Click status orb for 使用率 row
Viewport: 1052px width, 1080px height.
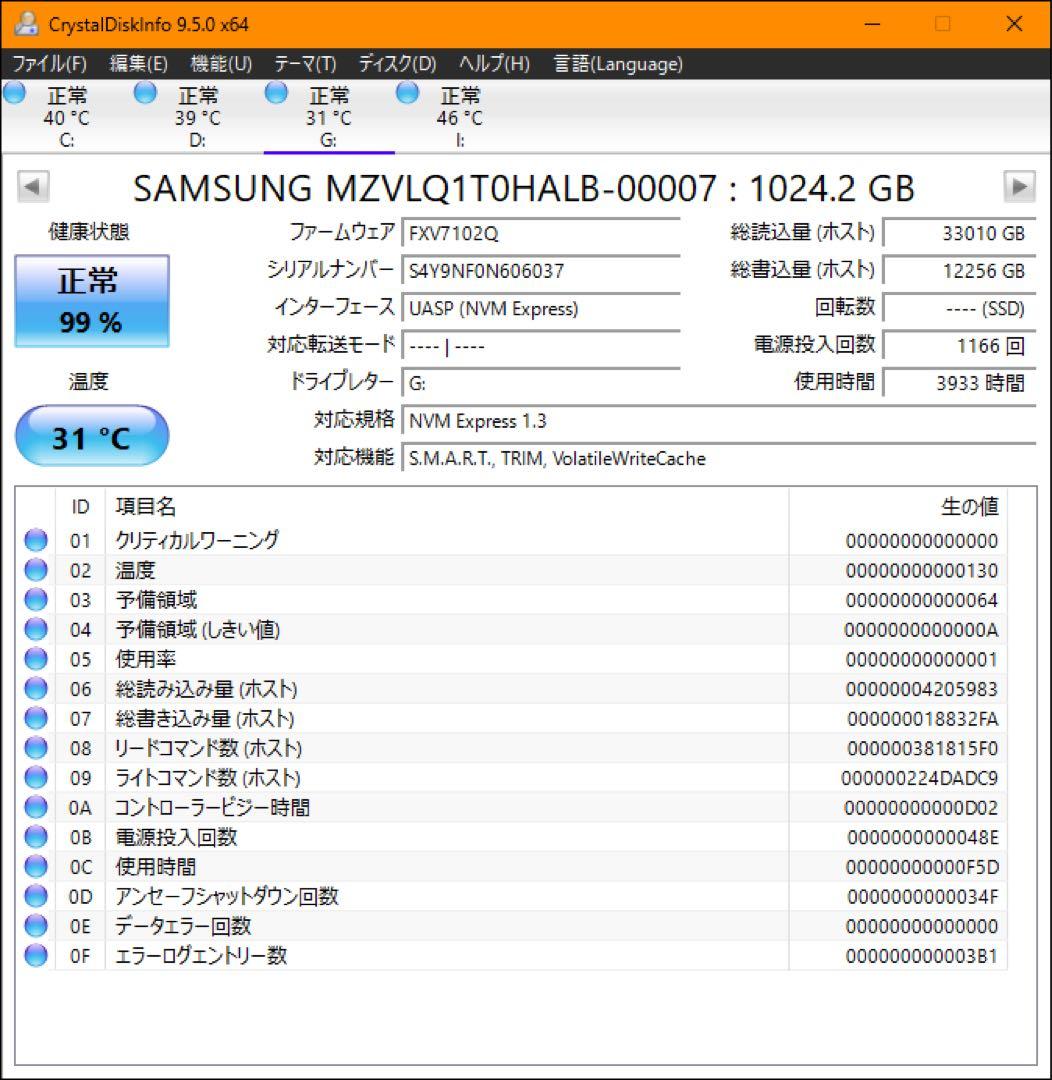[x=36, y=659]
